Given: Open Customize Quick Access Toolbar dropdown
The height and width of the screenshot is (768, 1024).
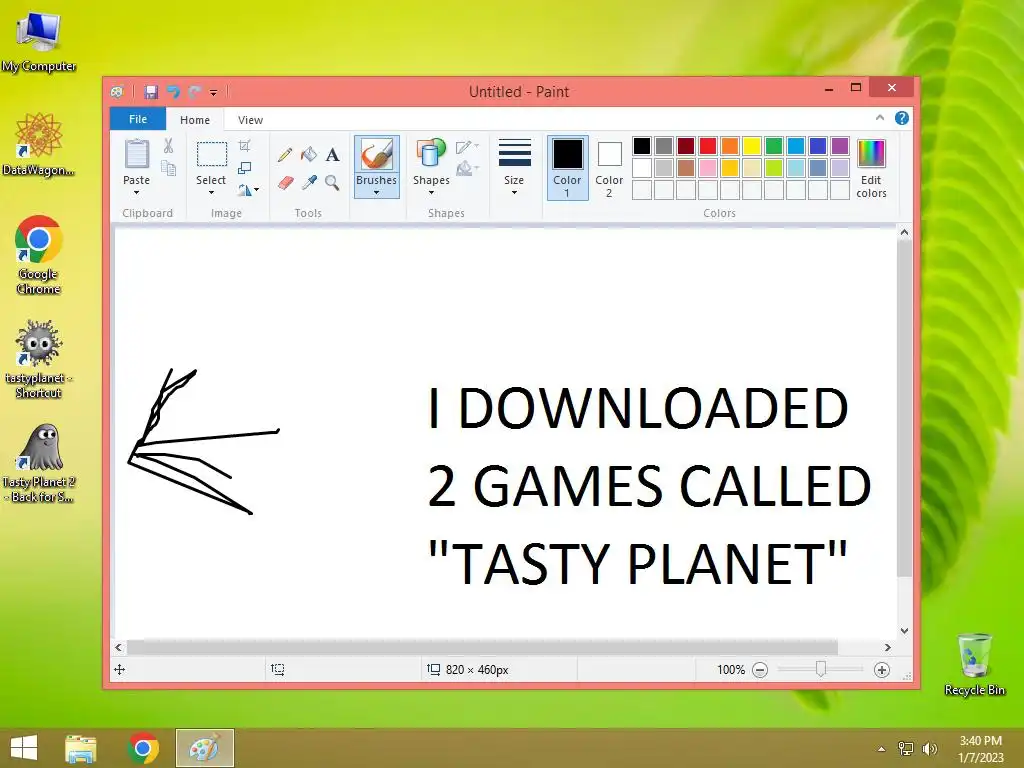Looking at the screenshot, I should 214,93.
